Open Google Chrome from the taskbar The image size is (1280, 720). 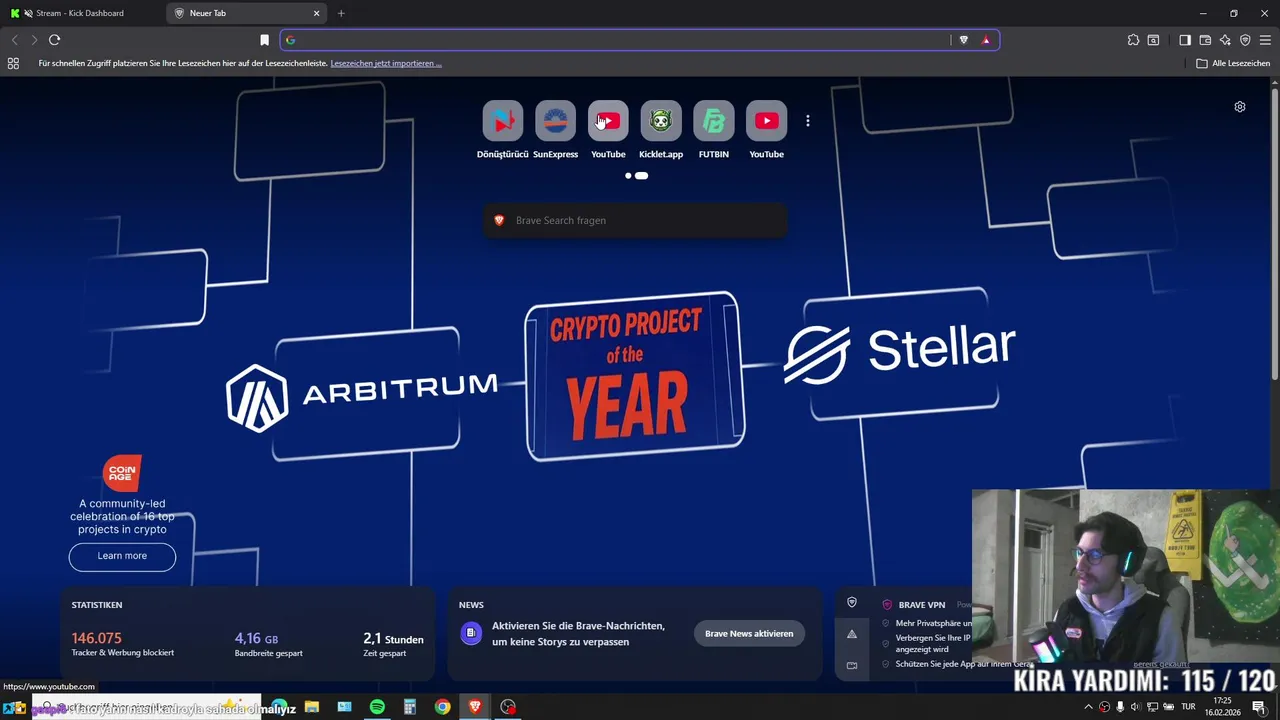click(442, 707)
